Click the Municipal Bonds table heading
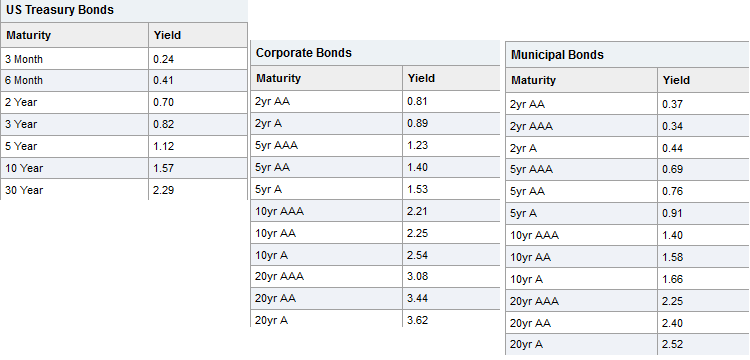Image resolution: width=750 pixels, height=360 pixels. (x=557, y=55)
